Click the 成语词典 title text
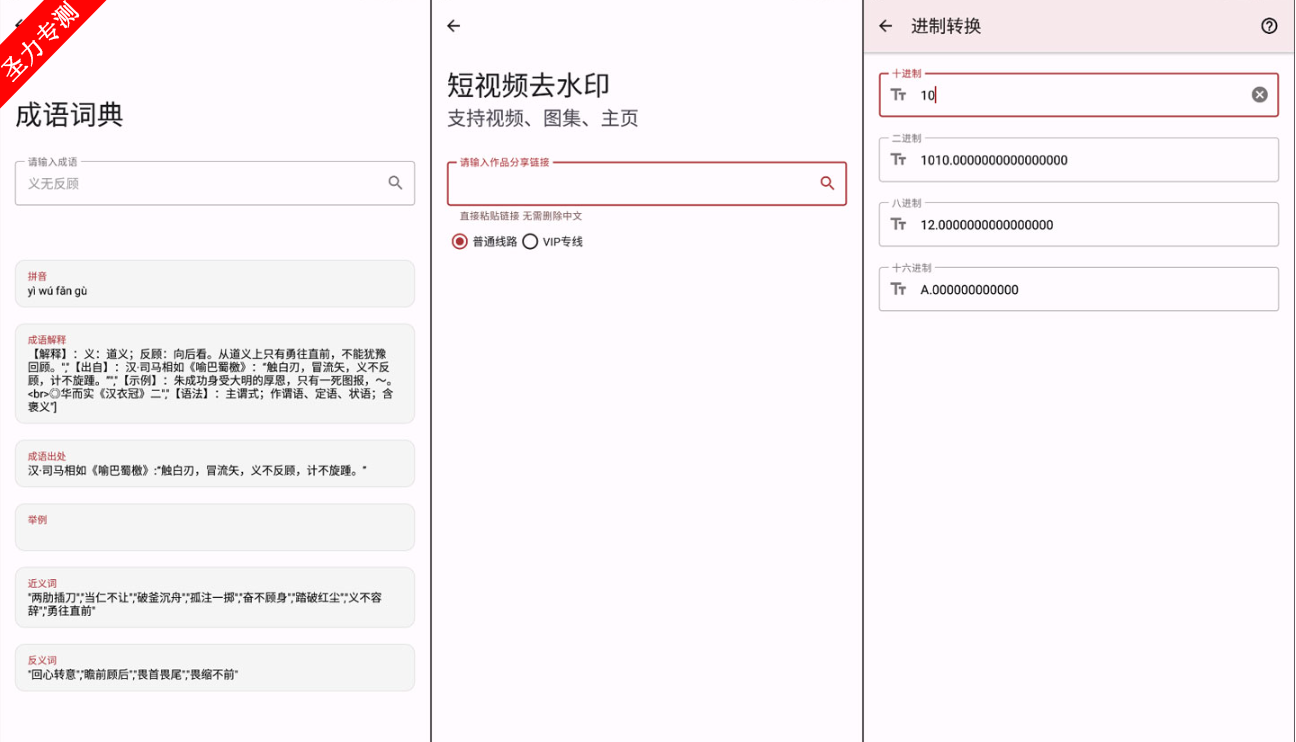Image resolution: width=1296 pixels, height=742 pixels. click(x=69, y=115)
